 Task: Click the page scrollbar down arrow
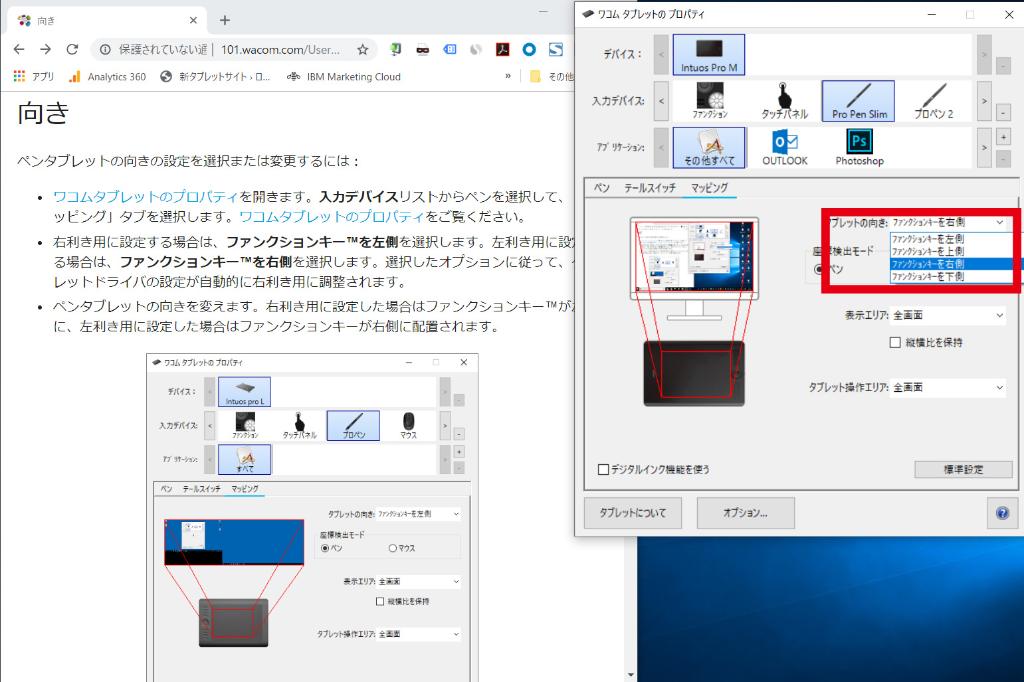[630, 675]
